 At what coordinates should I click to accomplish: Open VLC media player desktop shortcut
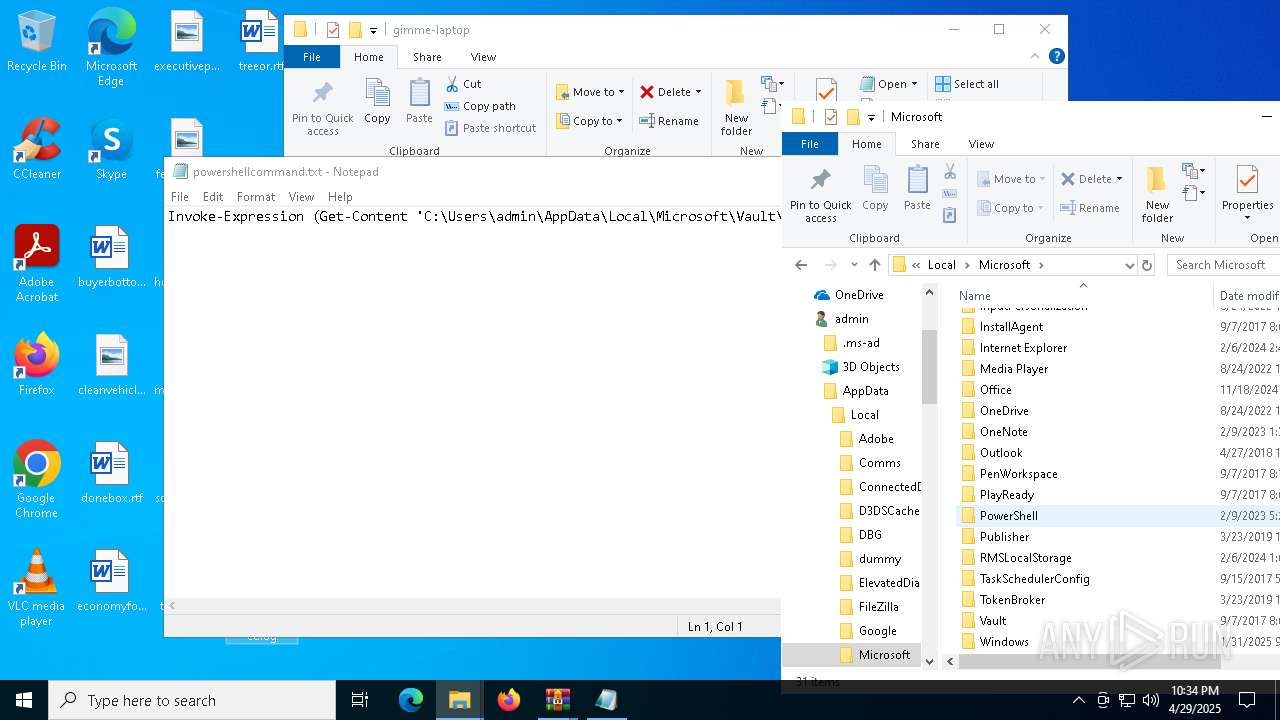click(36, 589)
